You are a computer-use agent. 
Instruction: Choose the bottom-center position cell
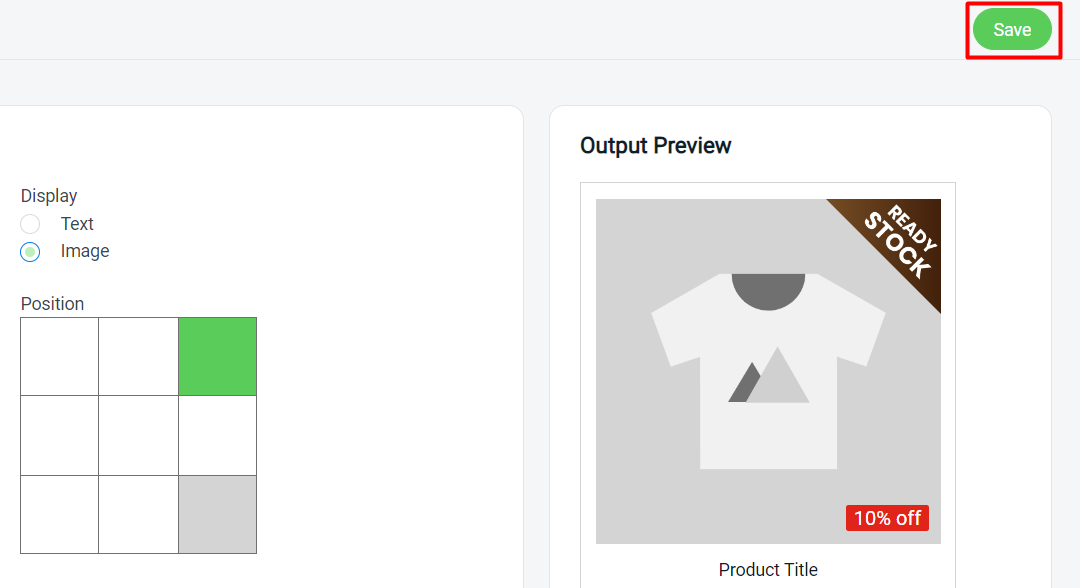[138, 514]
